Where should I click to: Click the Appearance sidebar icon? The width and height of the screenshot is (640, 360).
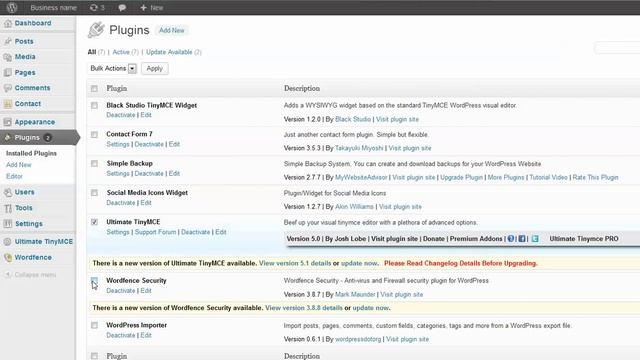click(x=8, y=122)
